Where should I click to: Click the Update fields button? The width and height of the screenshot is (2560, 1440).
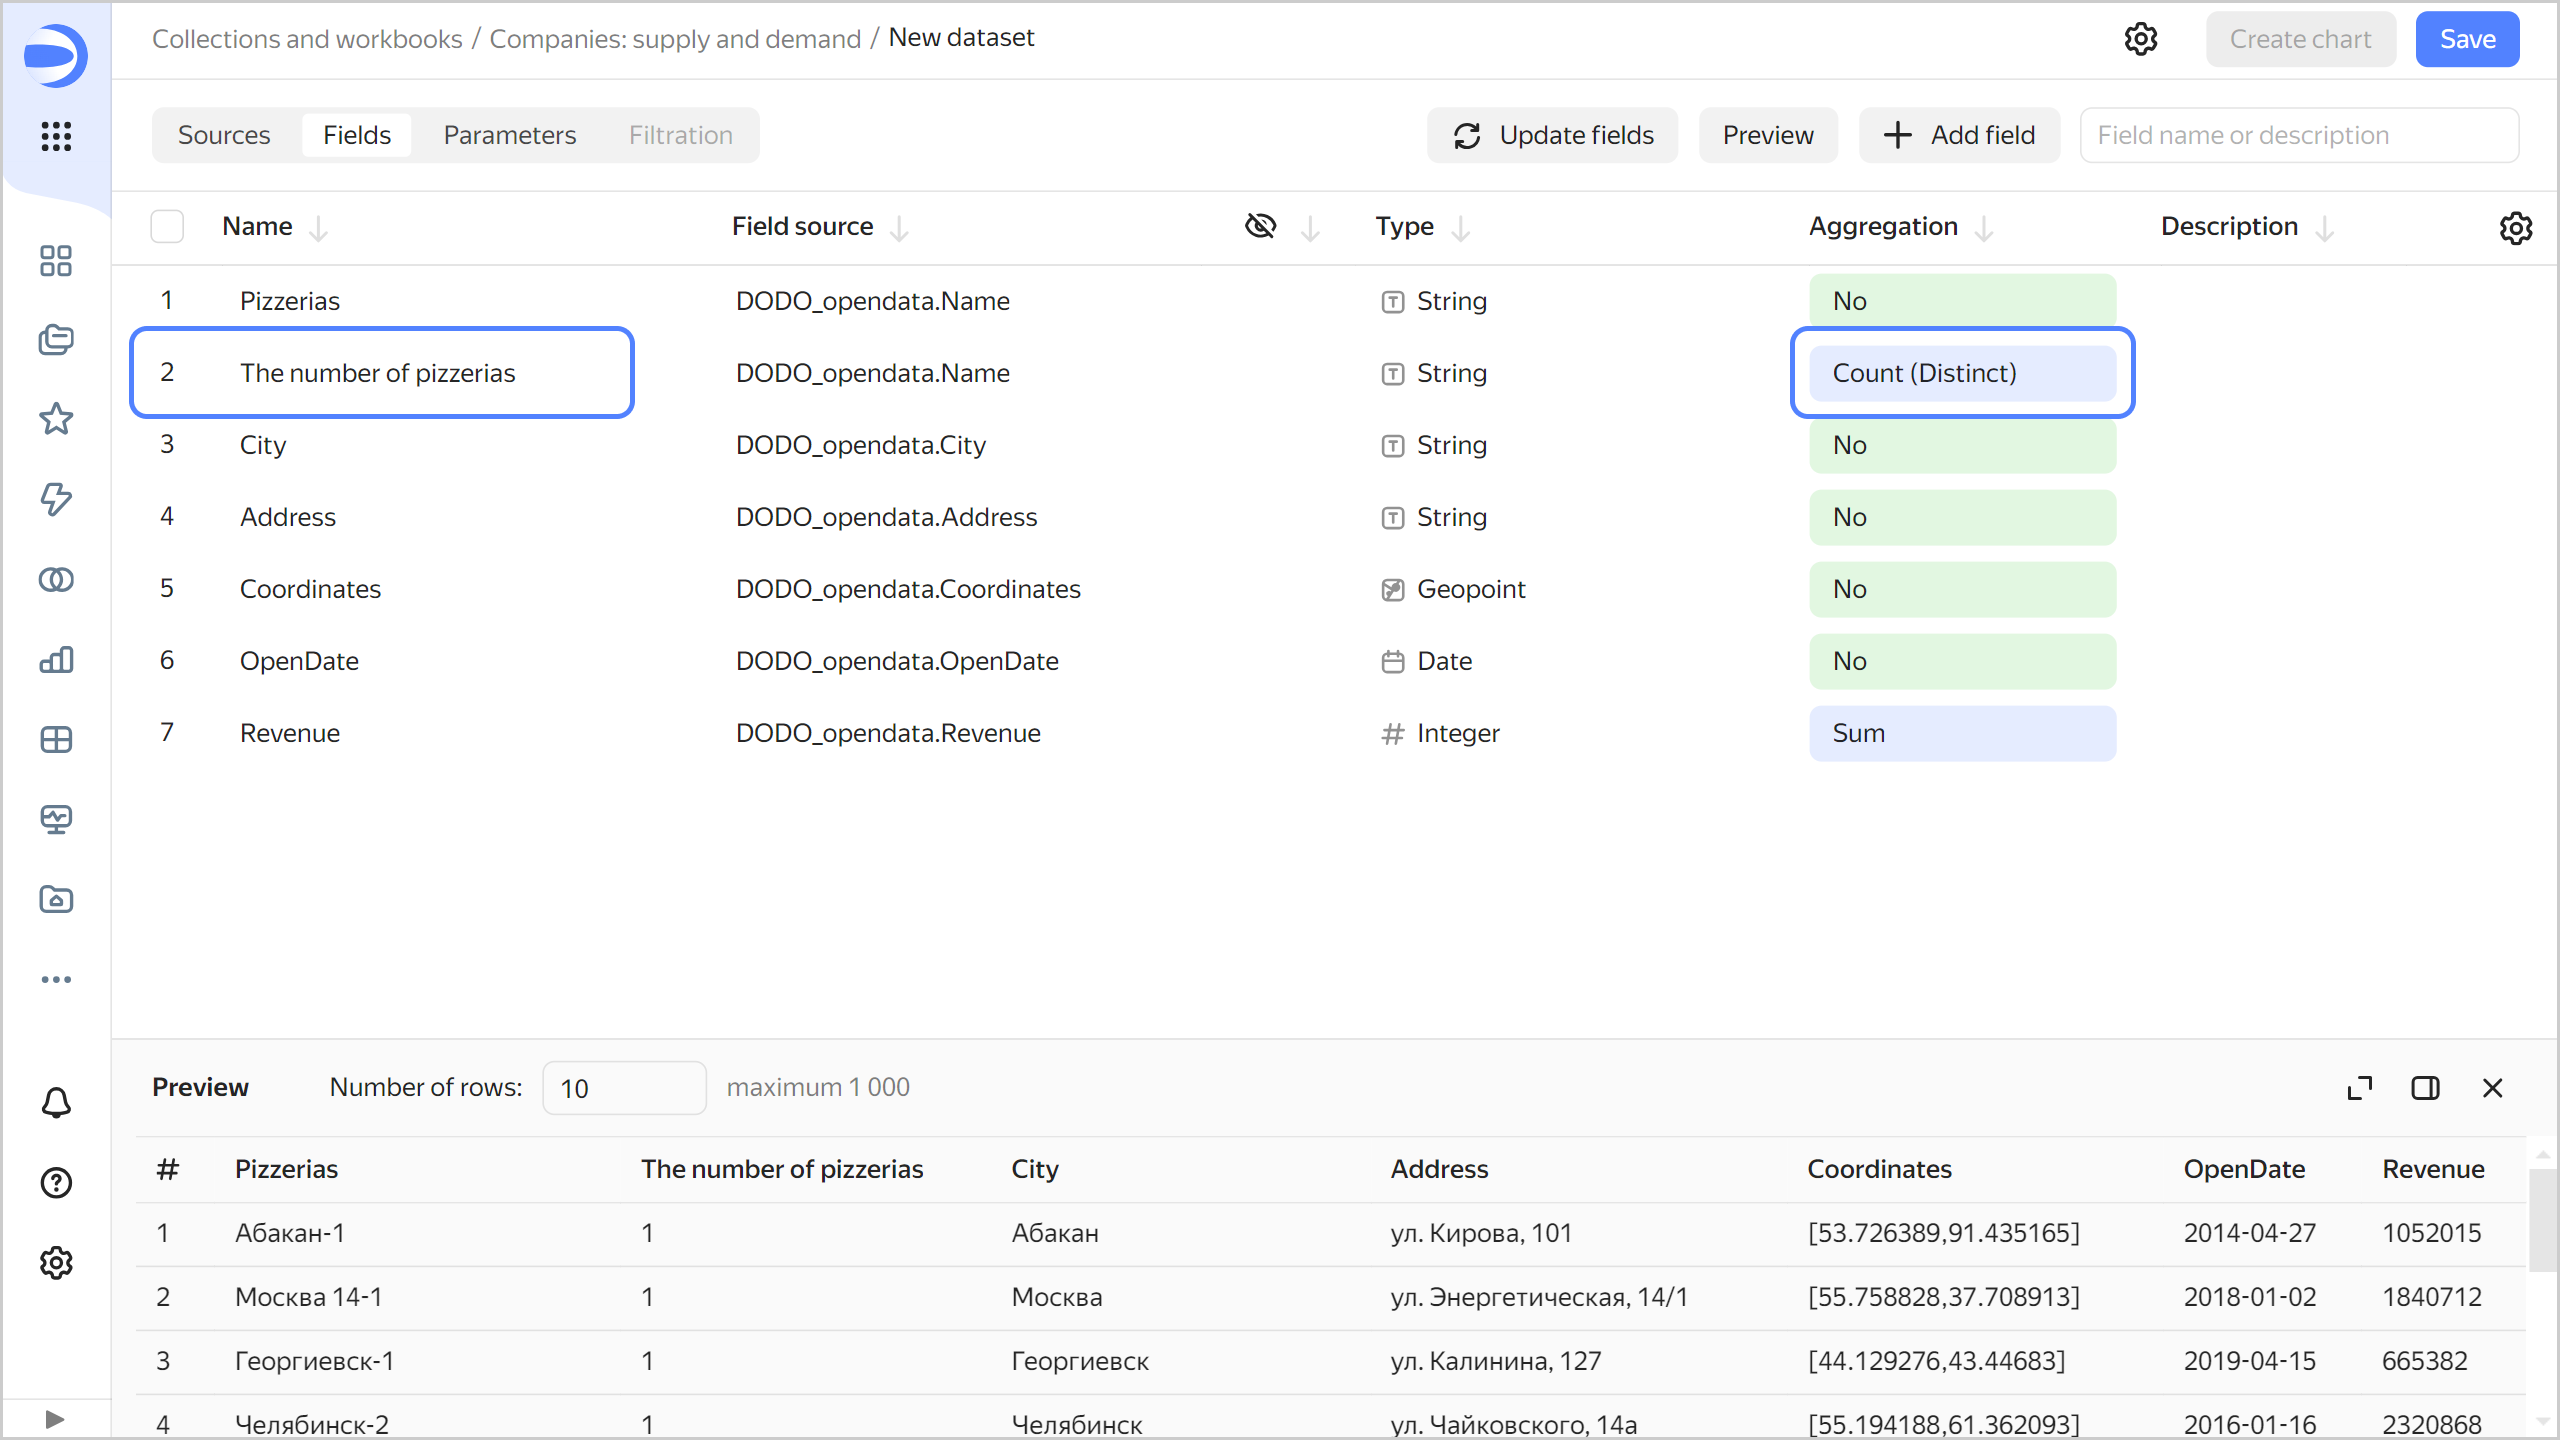click(x=1553, y=135)
